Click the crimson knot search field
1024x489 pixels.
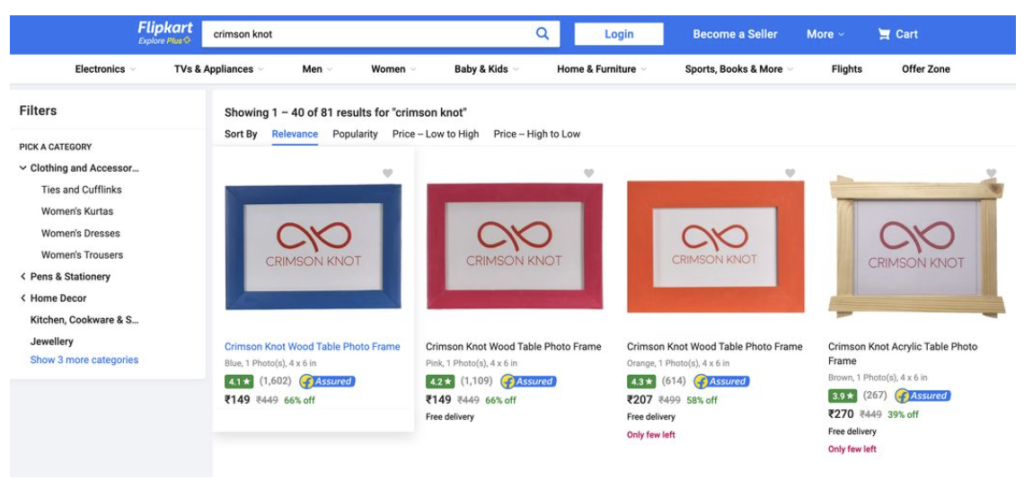click(x=370, y=34)
